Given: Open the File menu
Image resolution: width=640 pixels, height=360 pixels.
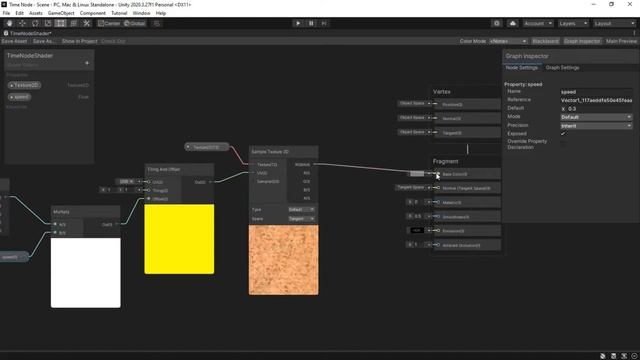Looking at the screenshot, I should 6,13.
